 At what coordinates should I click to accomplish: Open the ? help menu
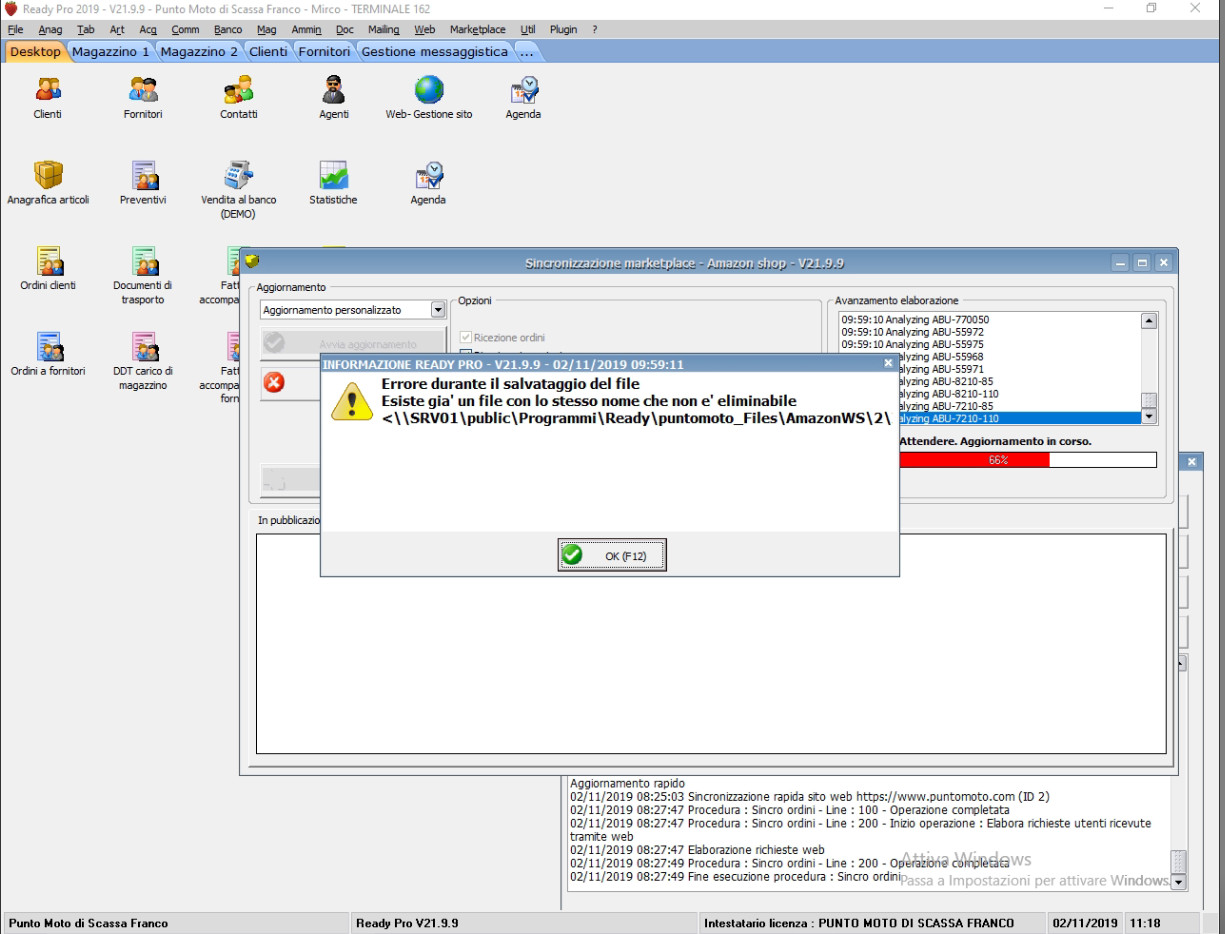(x=595, y=30)
